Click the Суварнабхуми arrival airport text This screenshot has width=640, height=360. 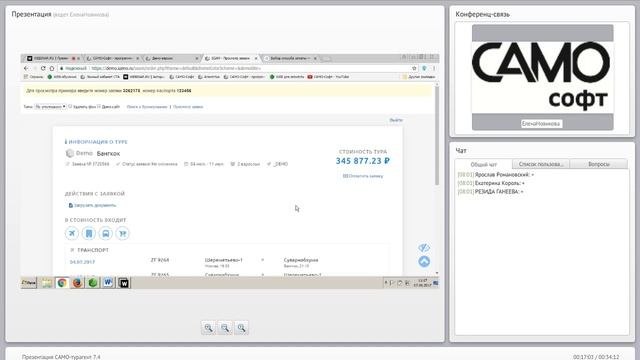pyautogui.click(x=301, y=260)
